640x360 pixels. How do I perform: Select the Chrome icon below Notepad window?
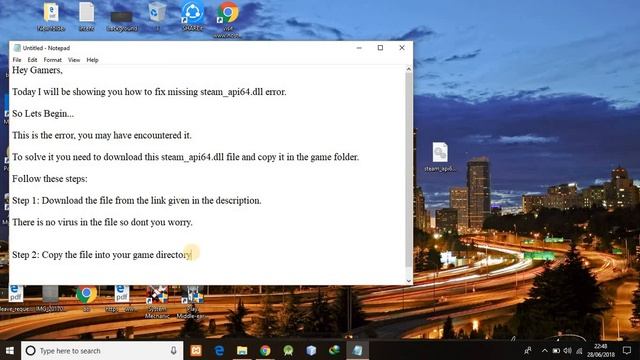click(x=86, y=298)
